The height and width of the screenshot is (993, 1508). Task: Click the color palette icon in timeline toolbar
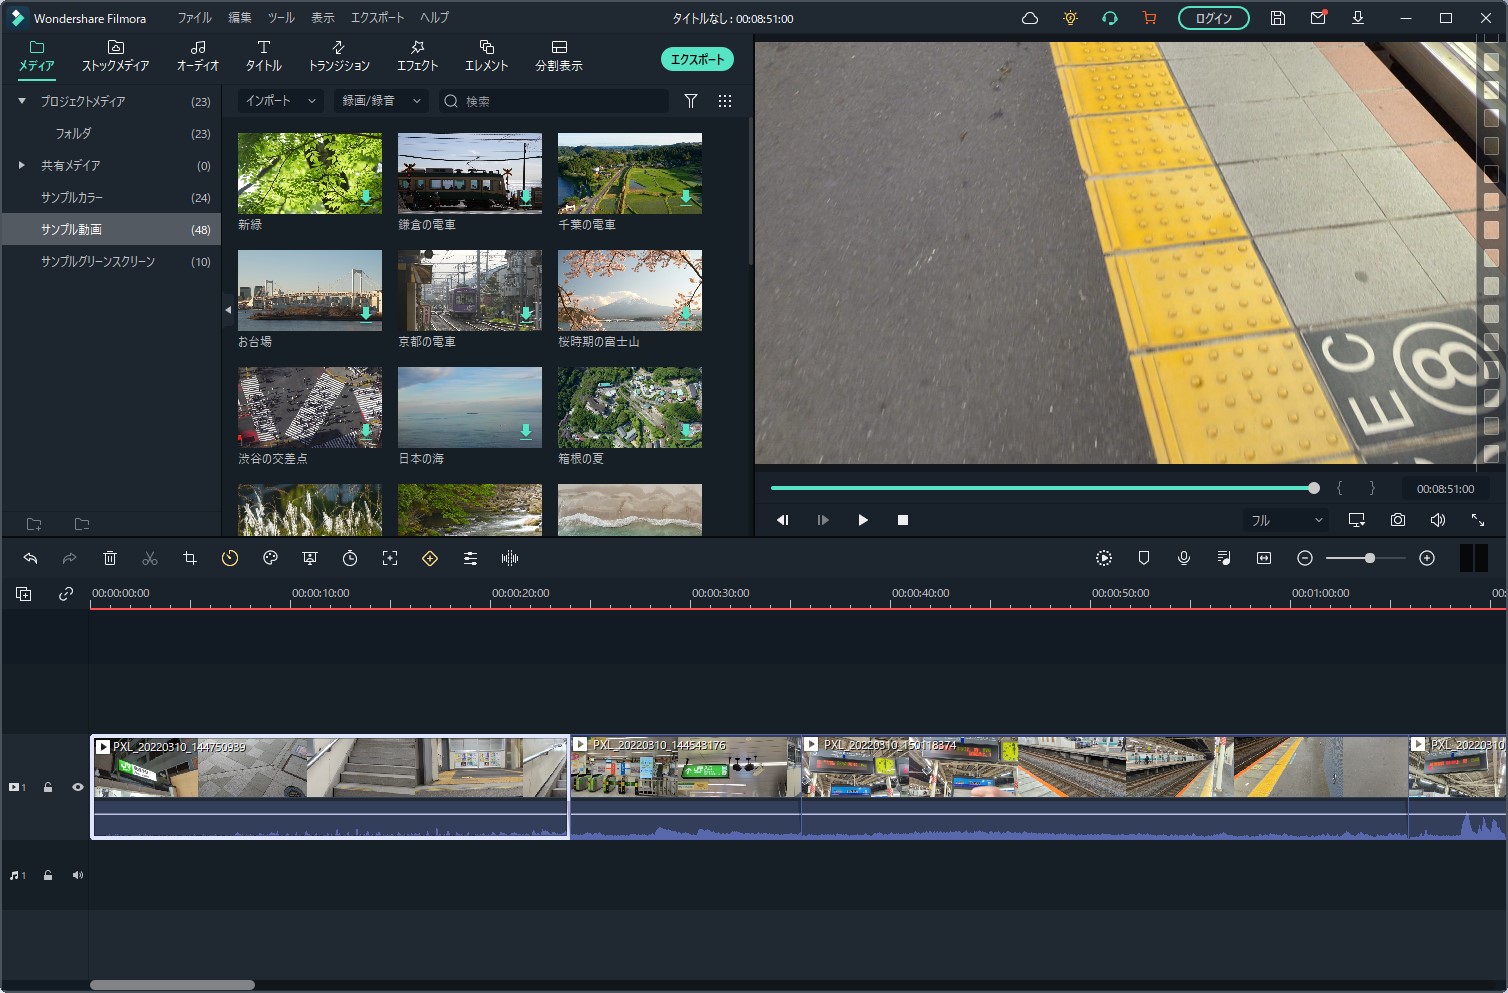[x=270, y=559]
